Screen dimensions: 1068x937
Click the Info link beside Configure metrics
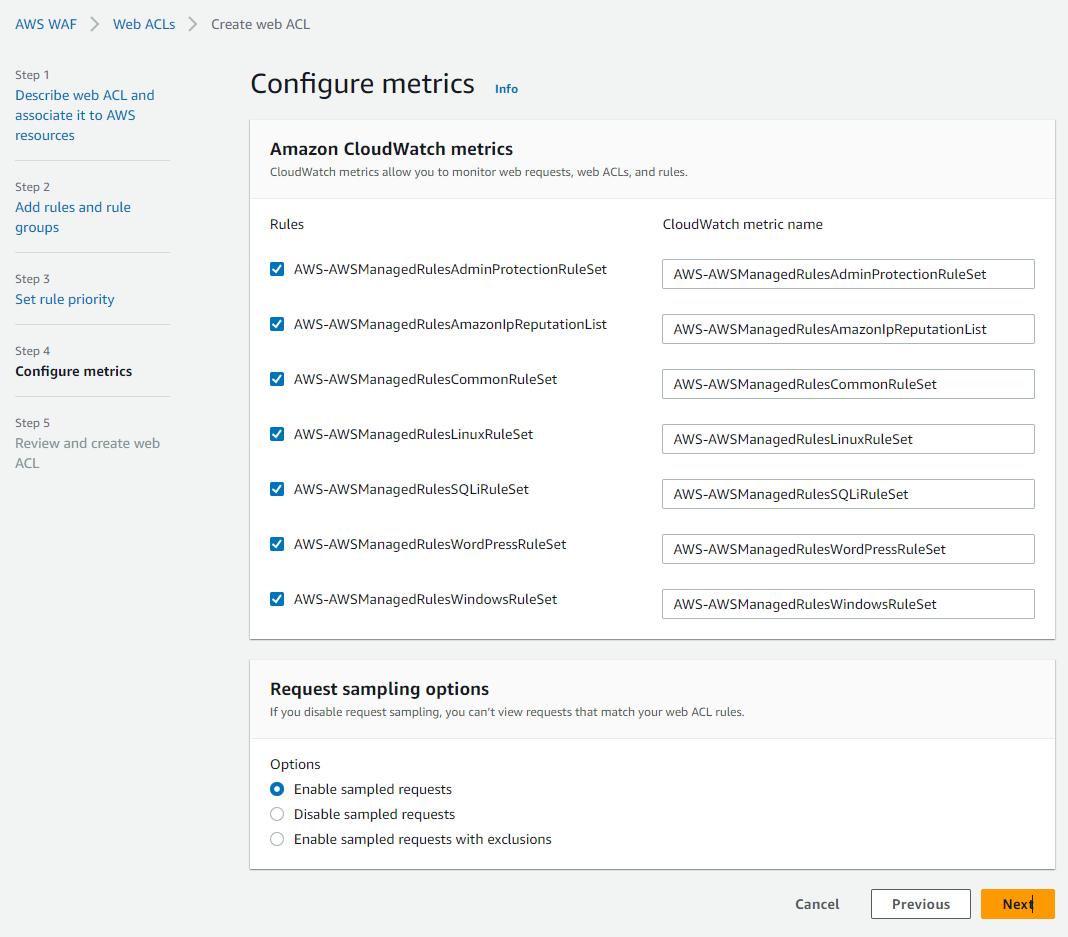[506, 89]
